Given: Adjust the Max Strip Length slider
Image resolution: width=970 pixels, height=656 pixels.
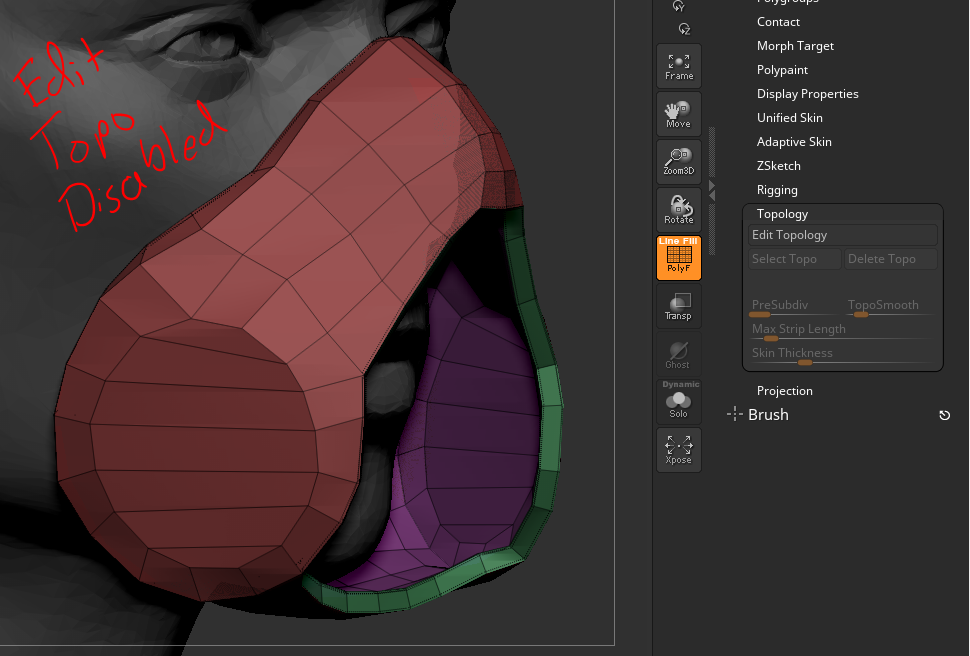Looking at the screenshot, I should pyautogui.click(x=843, y=331).
